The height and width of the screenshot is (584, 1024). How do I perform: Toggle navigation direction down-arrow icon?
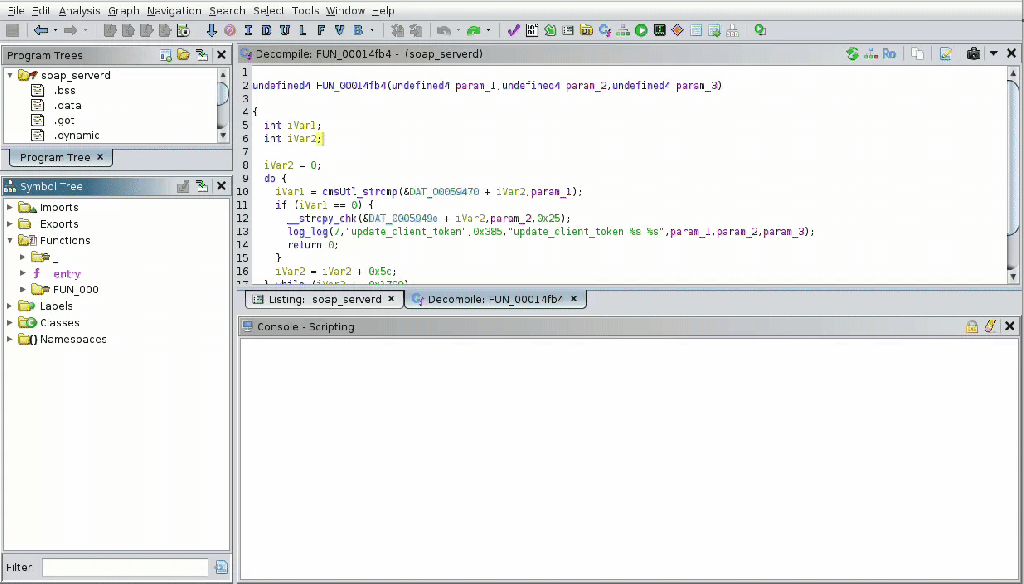(212, 30)
